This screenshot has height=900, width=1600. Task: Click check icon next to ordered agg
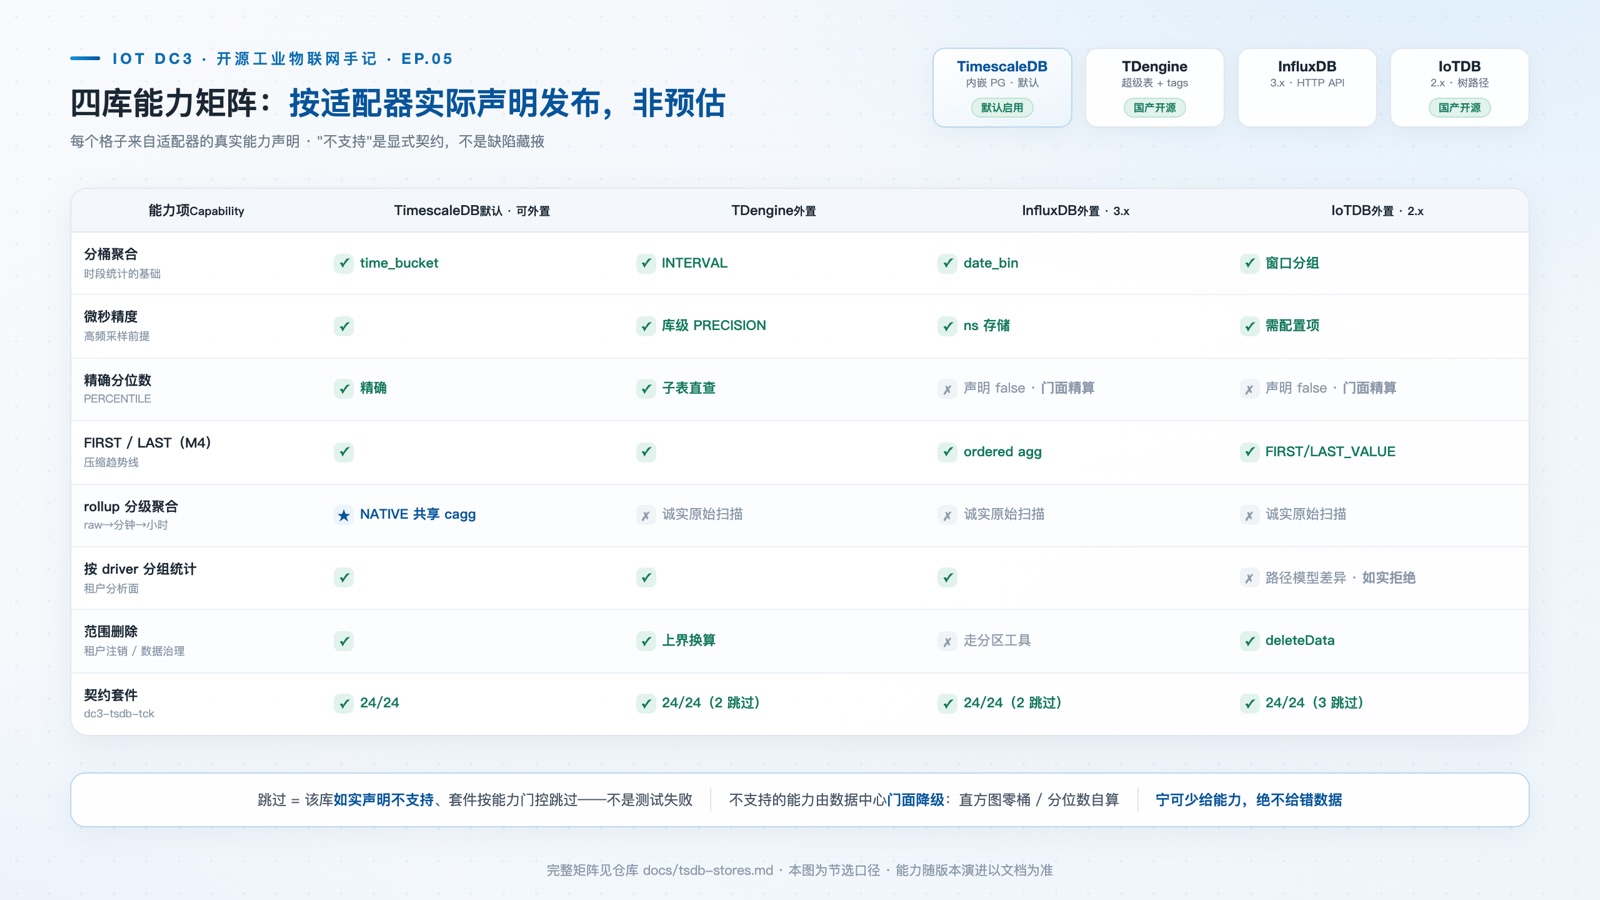[x=947, y=452]
